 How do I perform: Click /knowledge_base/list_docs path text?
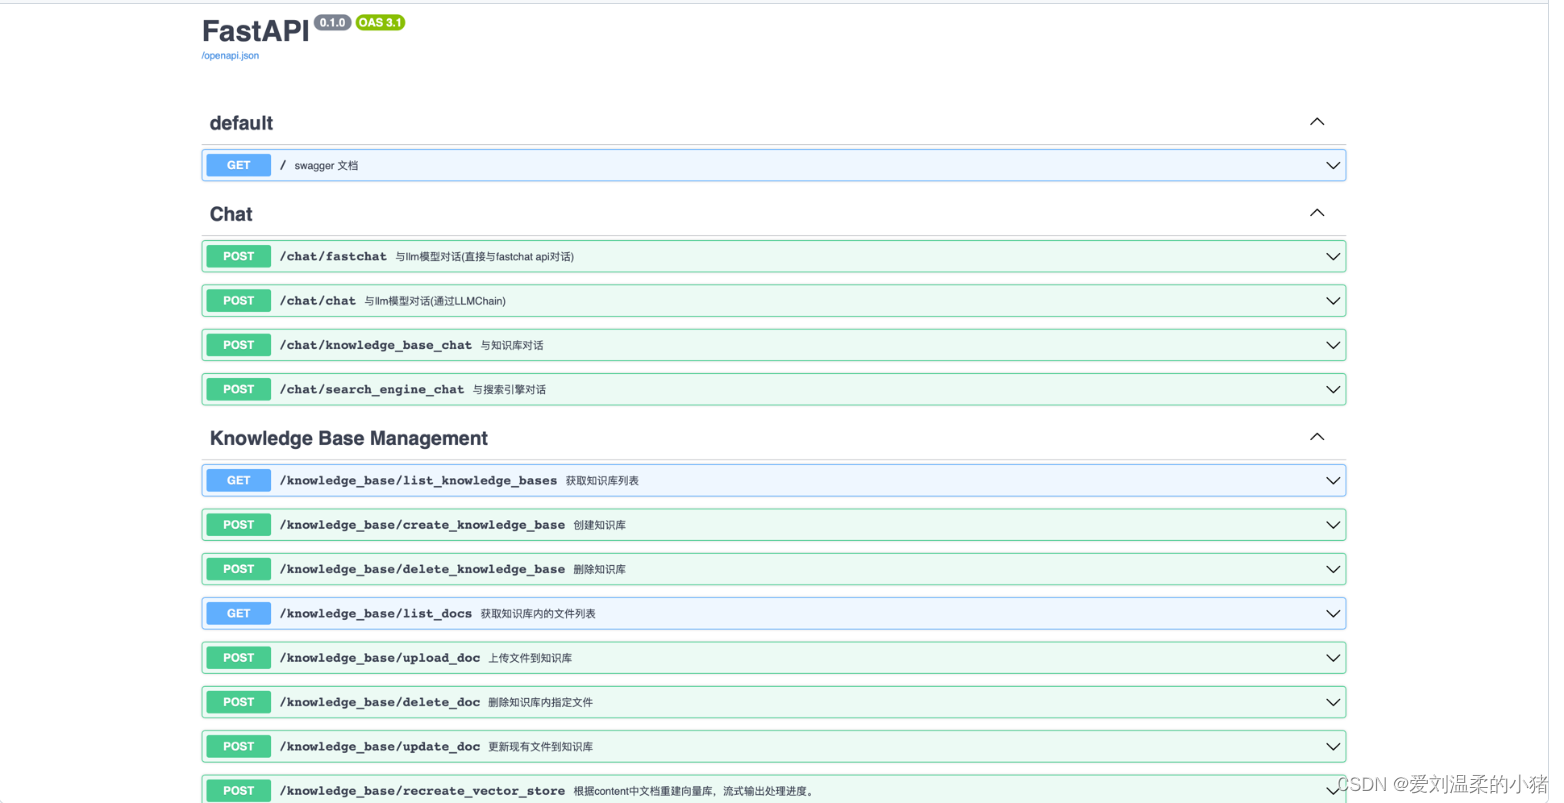(x=376, y=614)
